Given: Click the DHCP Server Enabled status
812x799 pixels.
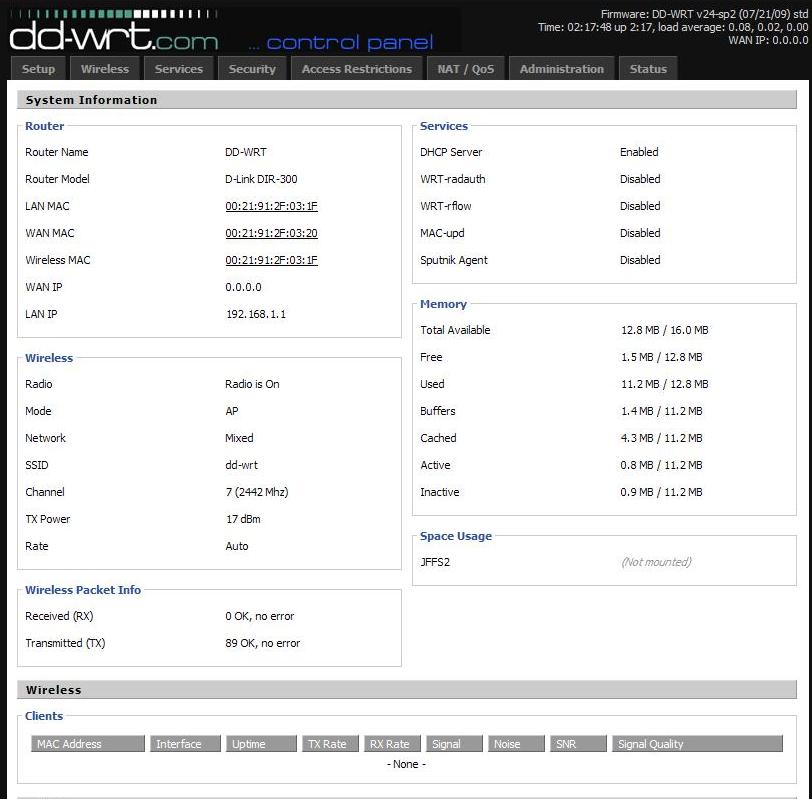Looking at the screenshot, I should coord(639,152).
